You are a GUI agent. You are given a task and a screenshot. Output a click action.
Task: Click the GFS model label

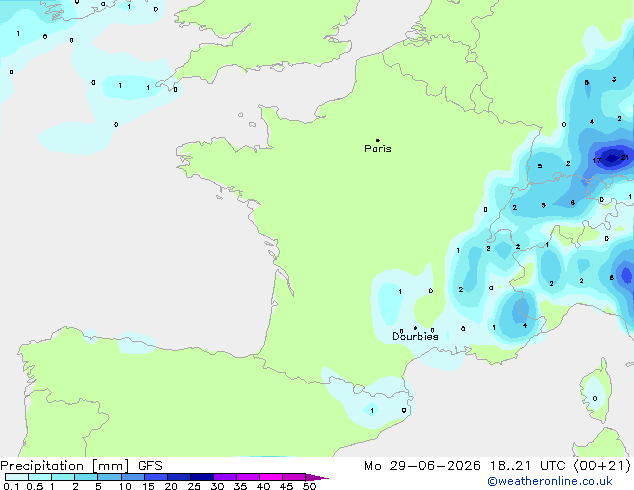150,466
